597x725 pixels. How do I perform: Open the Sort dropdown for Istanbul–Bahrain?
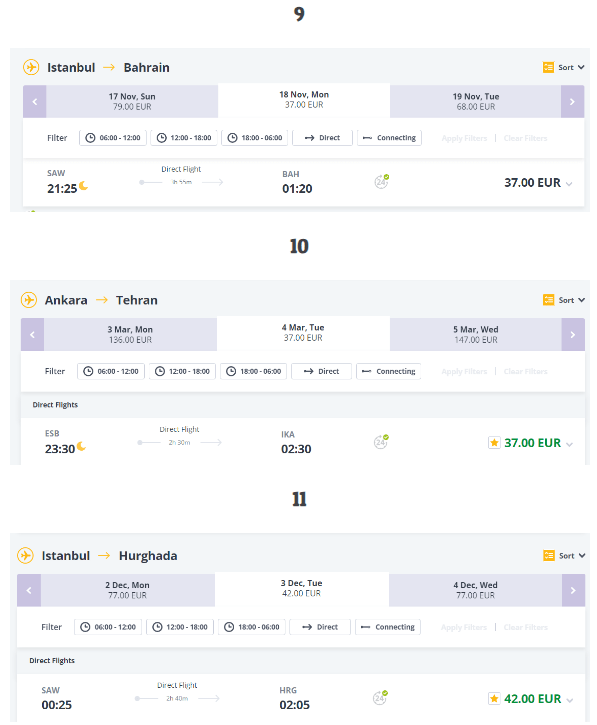(x=564, y=68)
